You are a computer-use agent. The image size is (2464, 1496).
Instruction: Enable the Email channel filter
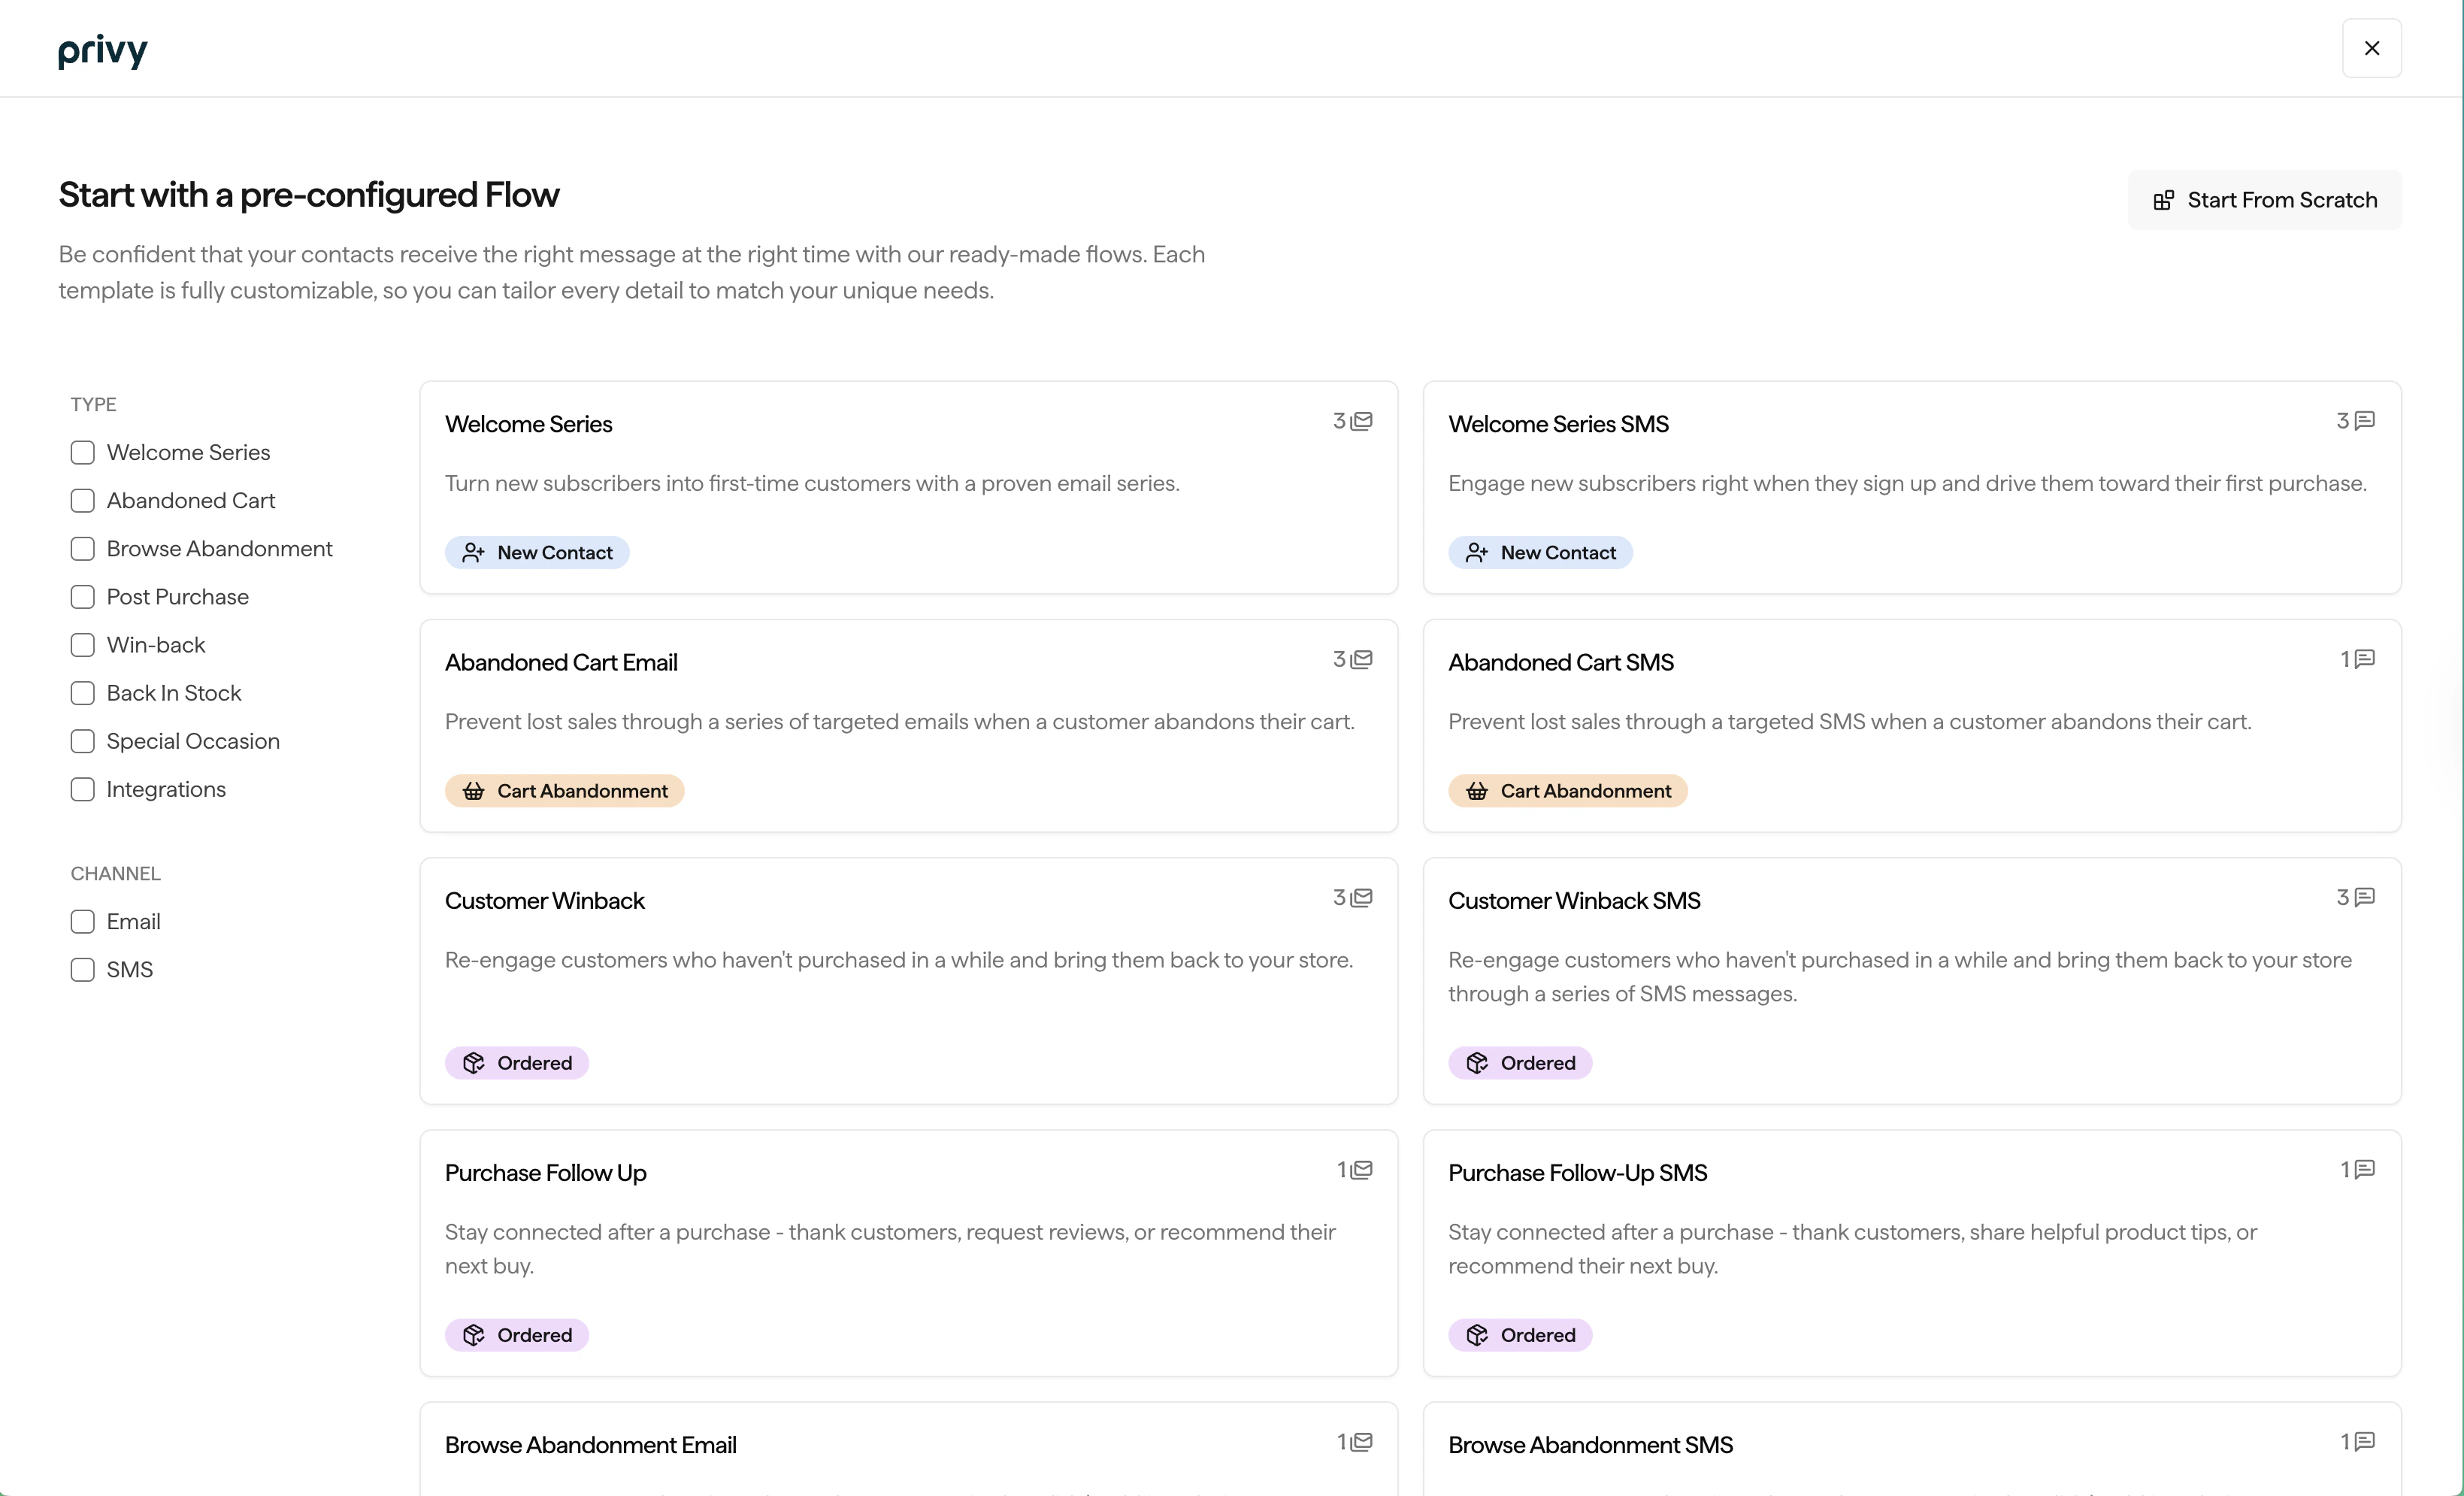[x=83, y=921]
